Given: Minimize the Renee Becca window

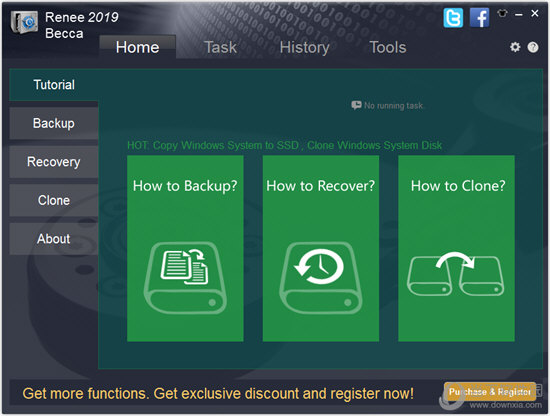Looking at the screenshot, I should pos(518,14).
